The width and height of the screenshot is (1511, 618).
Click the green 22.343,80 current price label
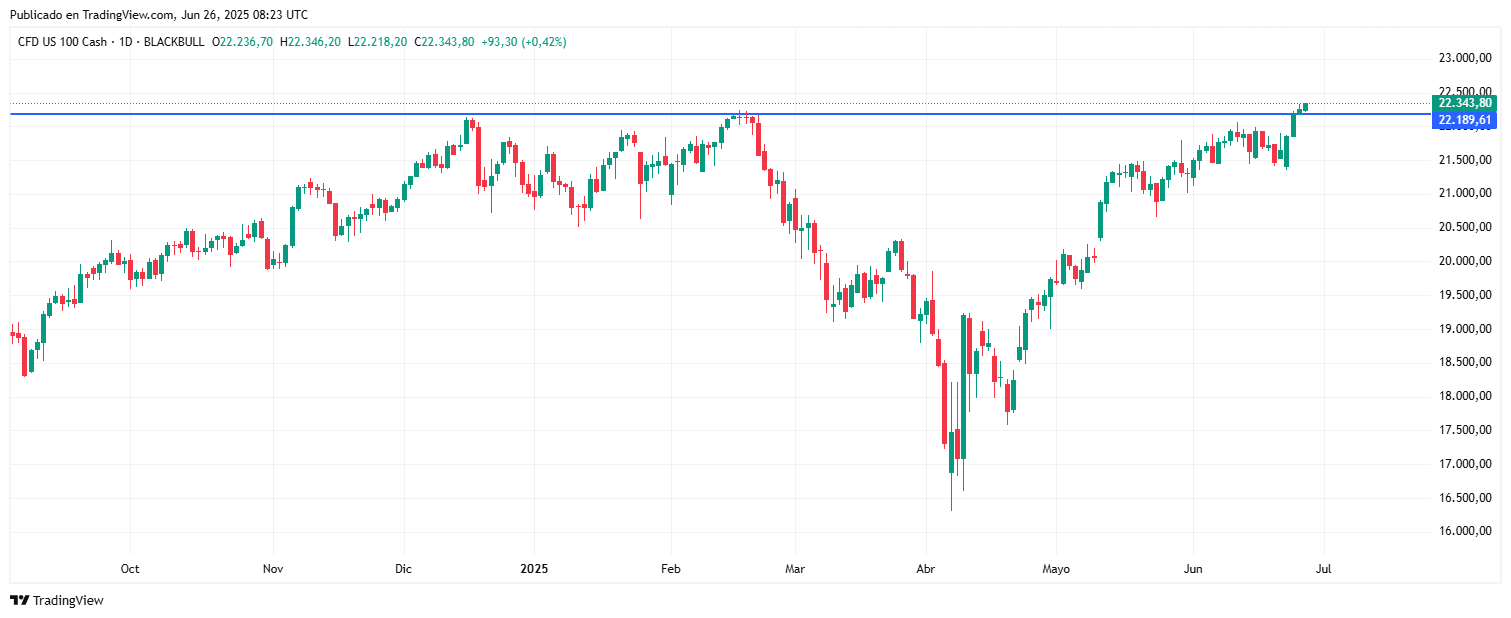pos(1464,103)
